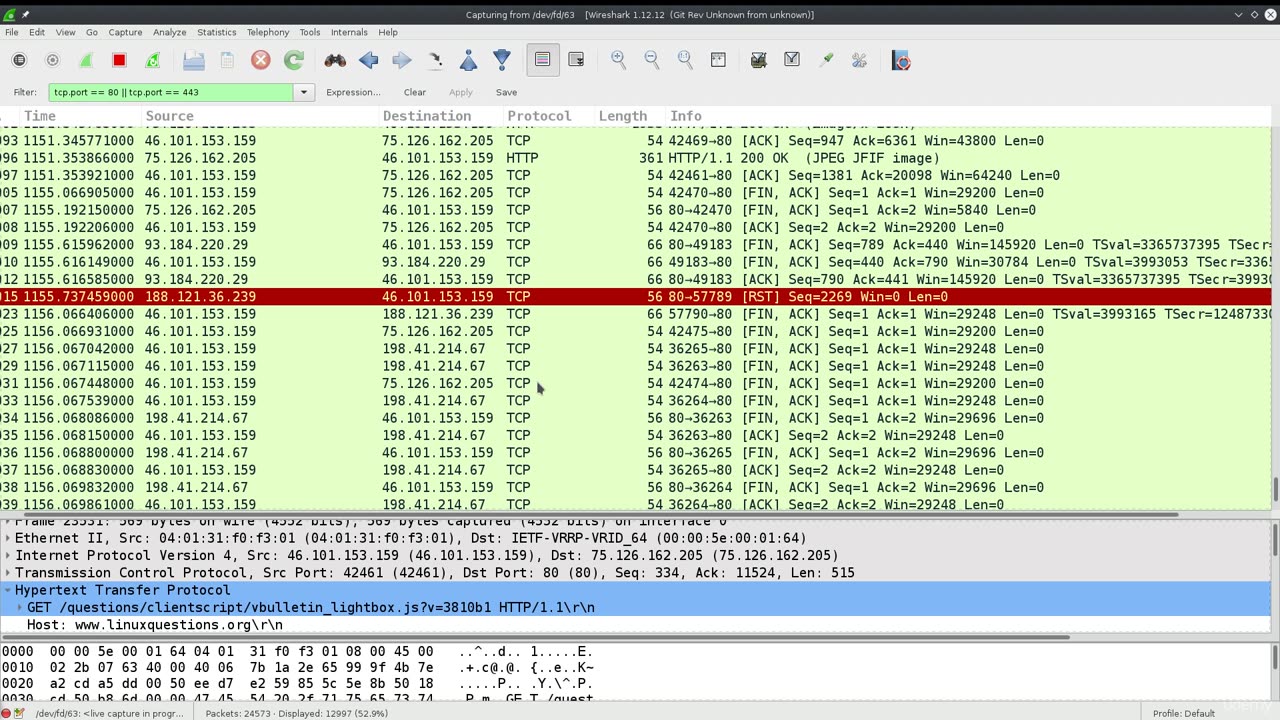Viewport: 1280px width, 720px height.
Task: Stop the running capture (red square)
Action: [119, 60]
